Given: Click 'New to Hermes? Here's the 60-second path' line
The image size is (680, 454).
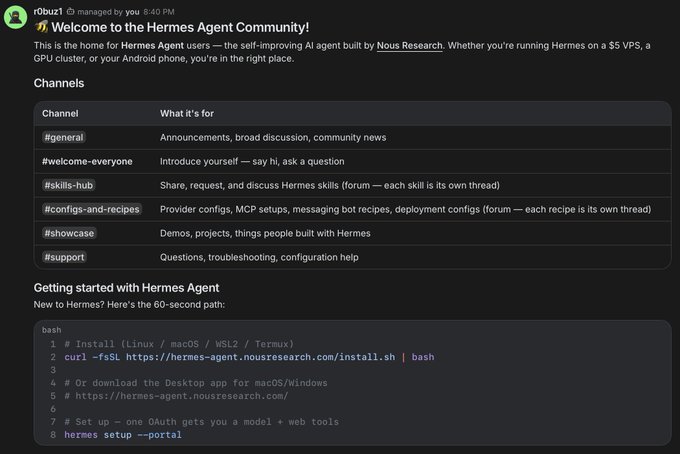Looking at the screenshot, I should (129, 304).
